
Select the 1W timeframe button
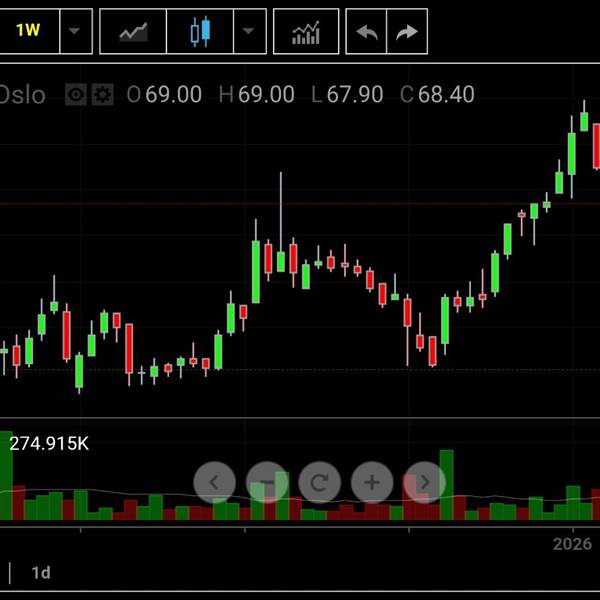click(x=29, y=31)
